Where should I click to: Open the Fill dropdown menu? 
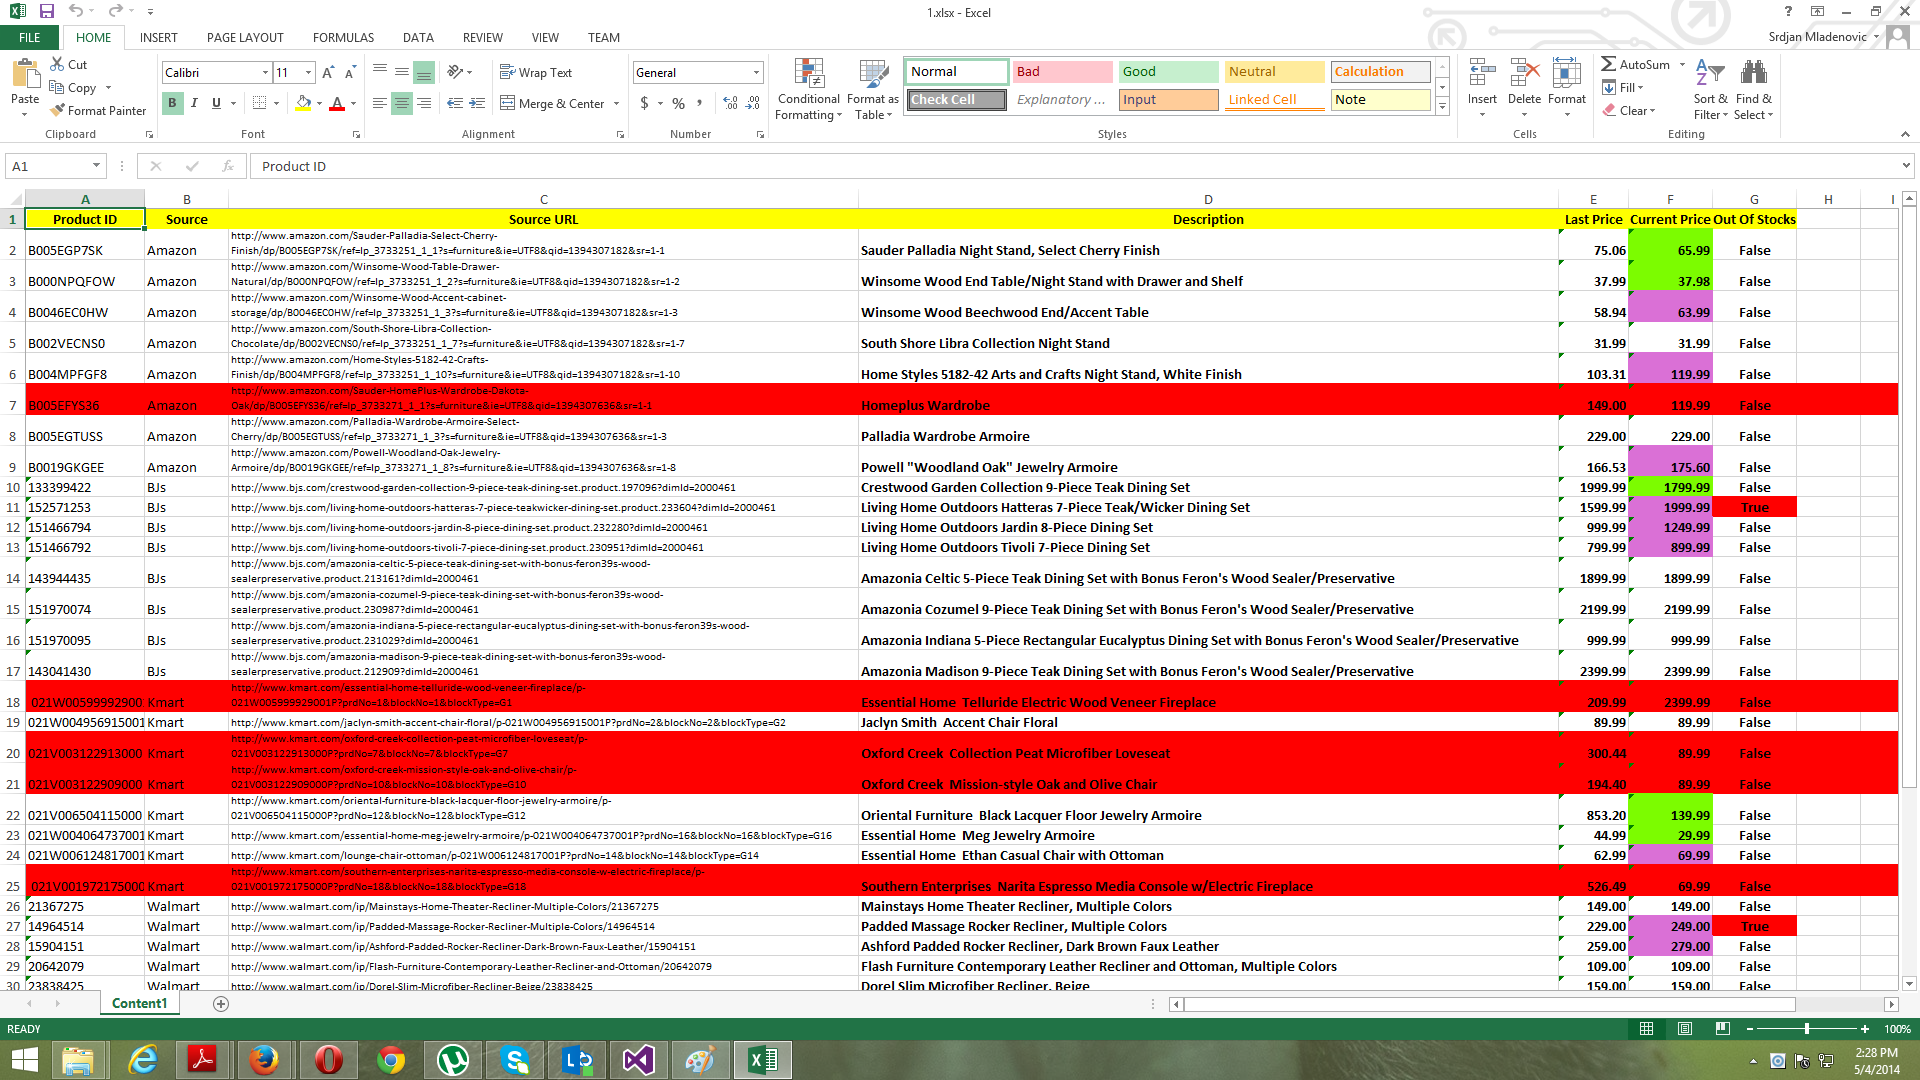click(1623, 87)
